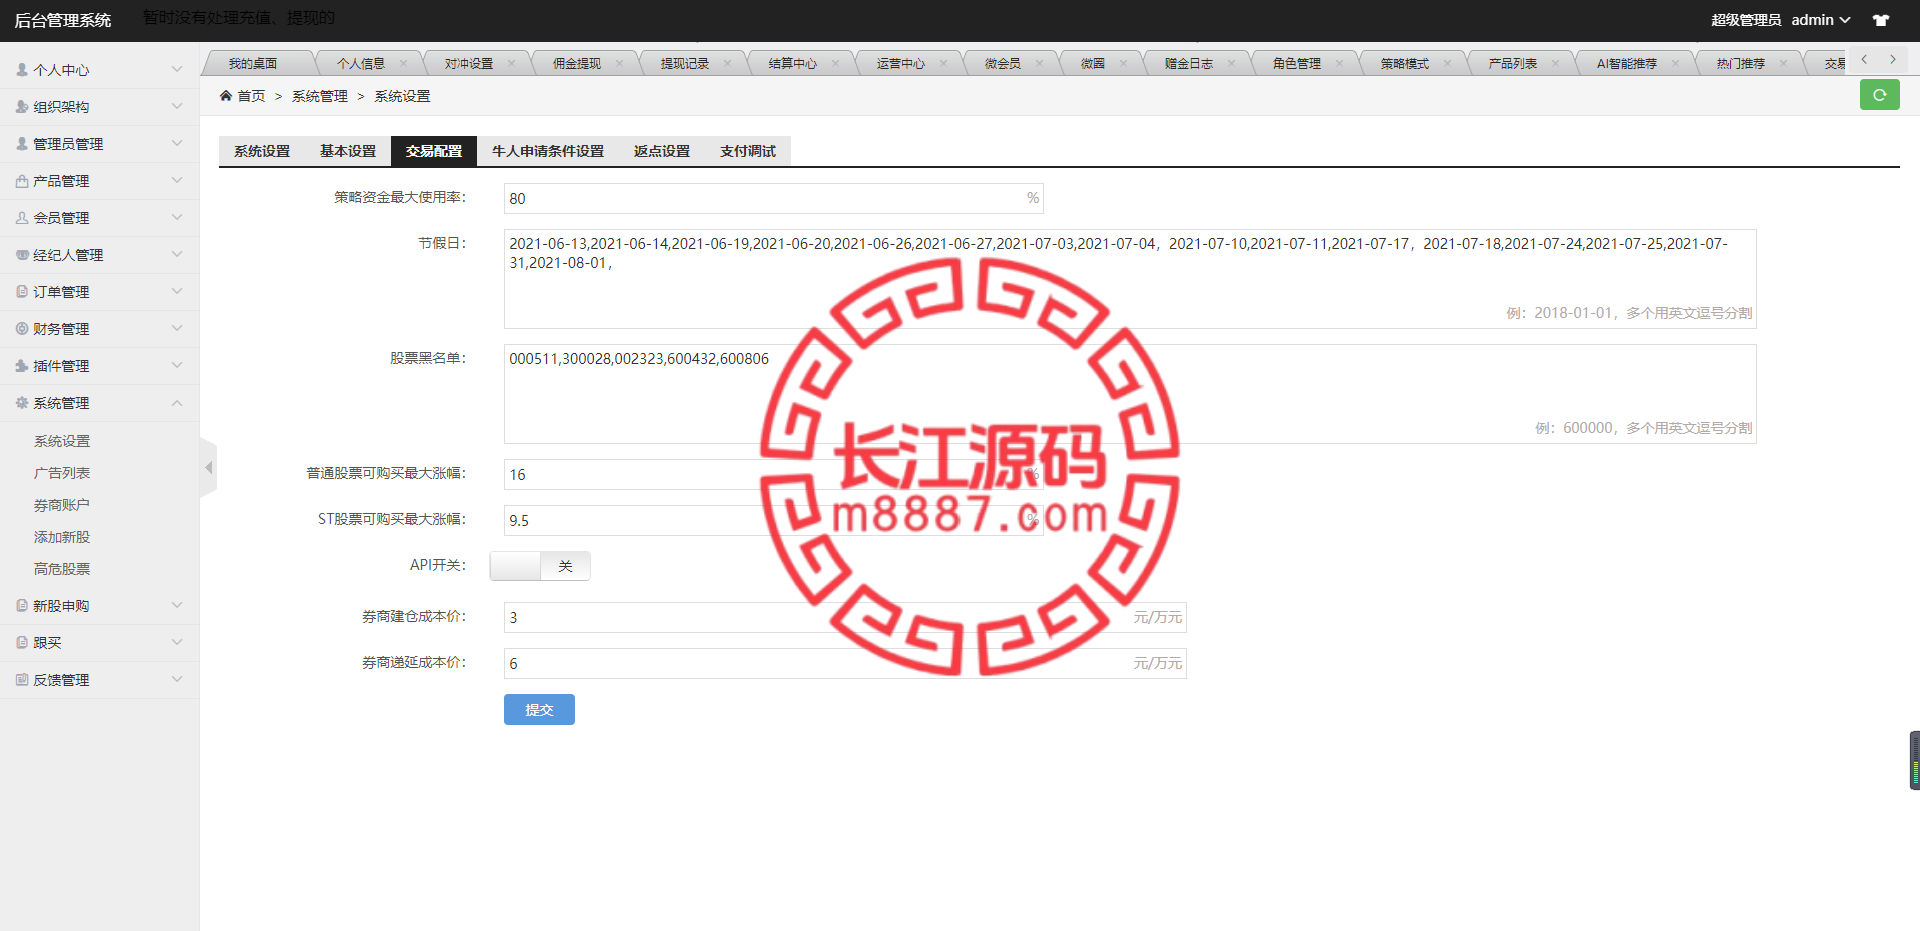Click 后台管理系统 title link
Image resolution: width=1920 pixels, height=931 pixels.
click(63, 20)
